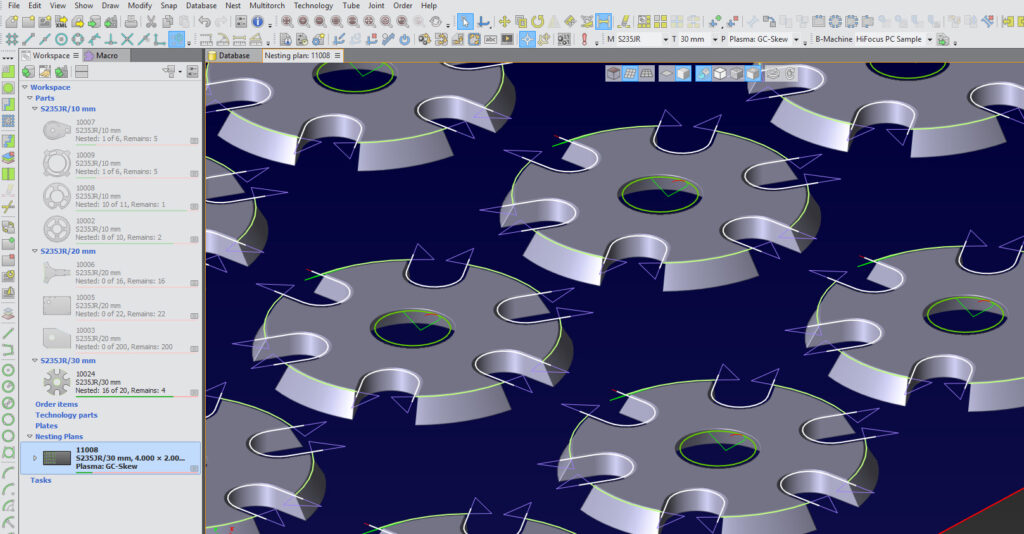Open the blue Info icon
This screenshot has height=534, width=1024.
[258, 22]
